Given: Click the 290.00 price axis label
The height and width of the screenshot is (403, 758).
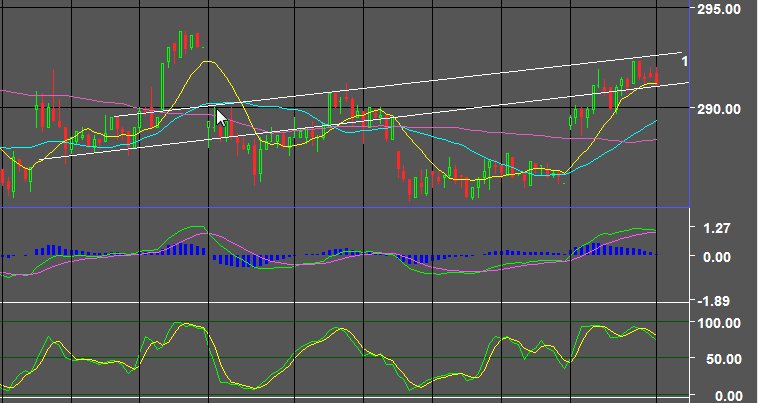Looking at the screenshot, I should pyautogui.click(x=719, y=109).
